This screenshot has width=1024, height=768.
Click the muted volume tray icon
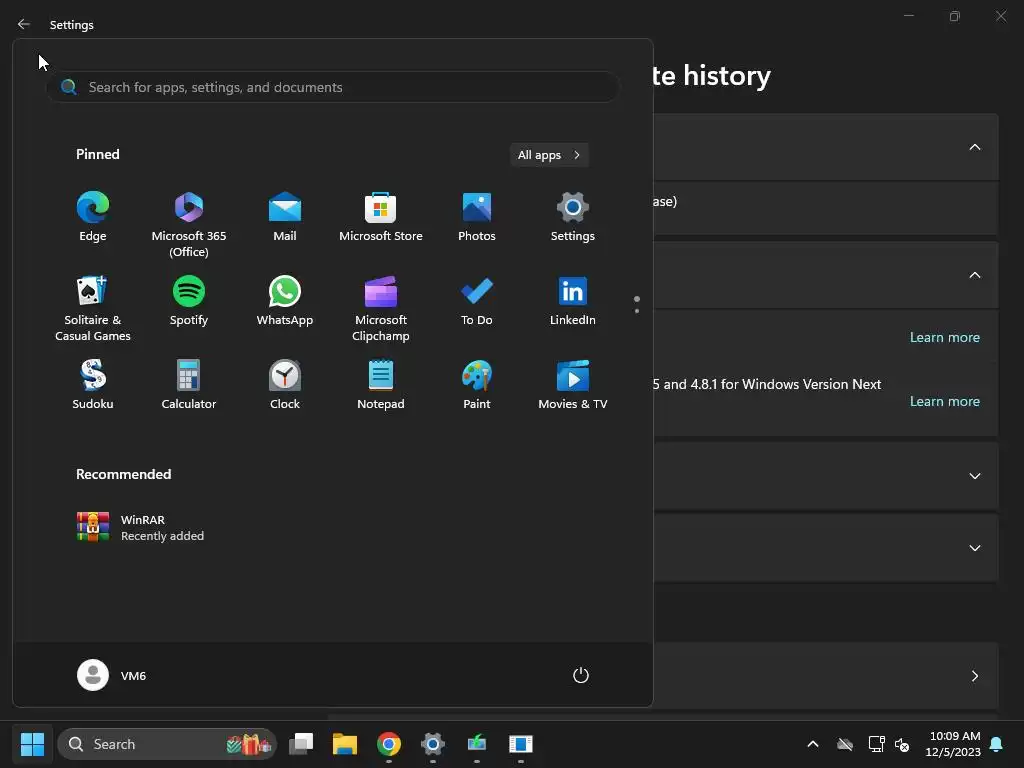902,744
